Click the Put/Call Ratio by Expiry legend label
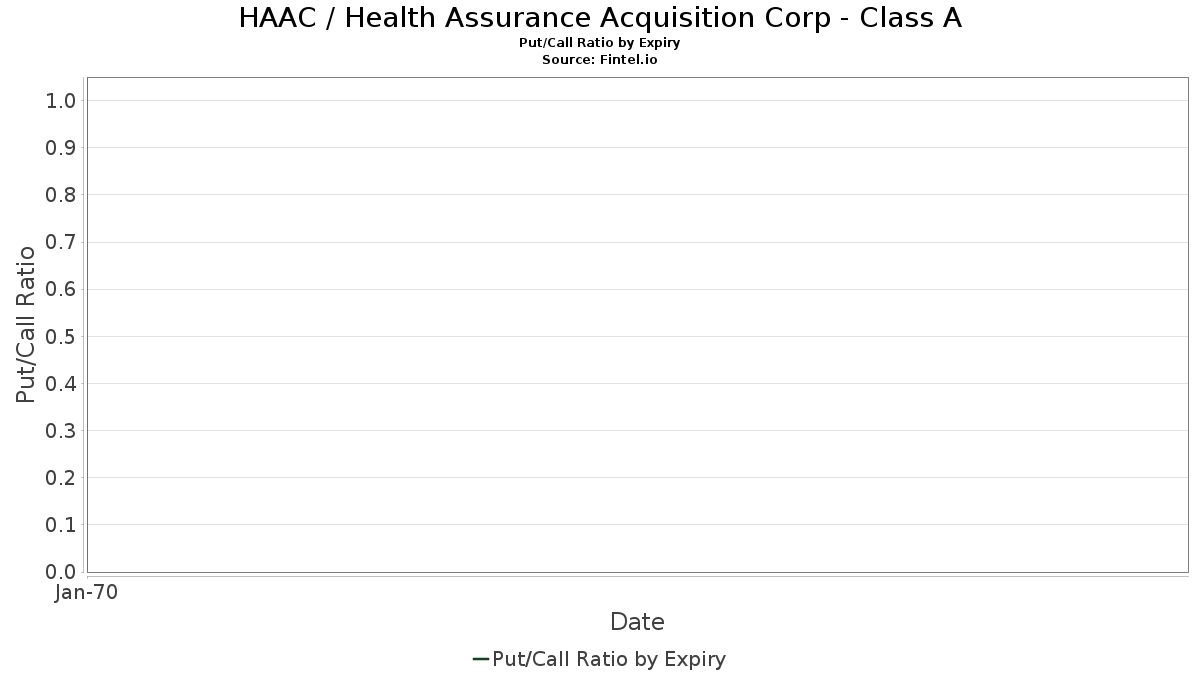Viewport: 1200px width, 675px height. click(609, 659)
